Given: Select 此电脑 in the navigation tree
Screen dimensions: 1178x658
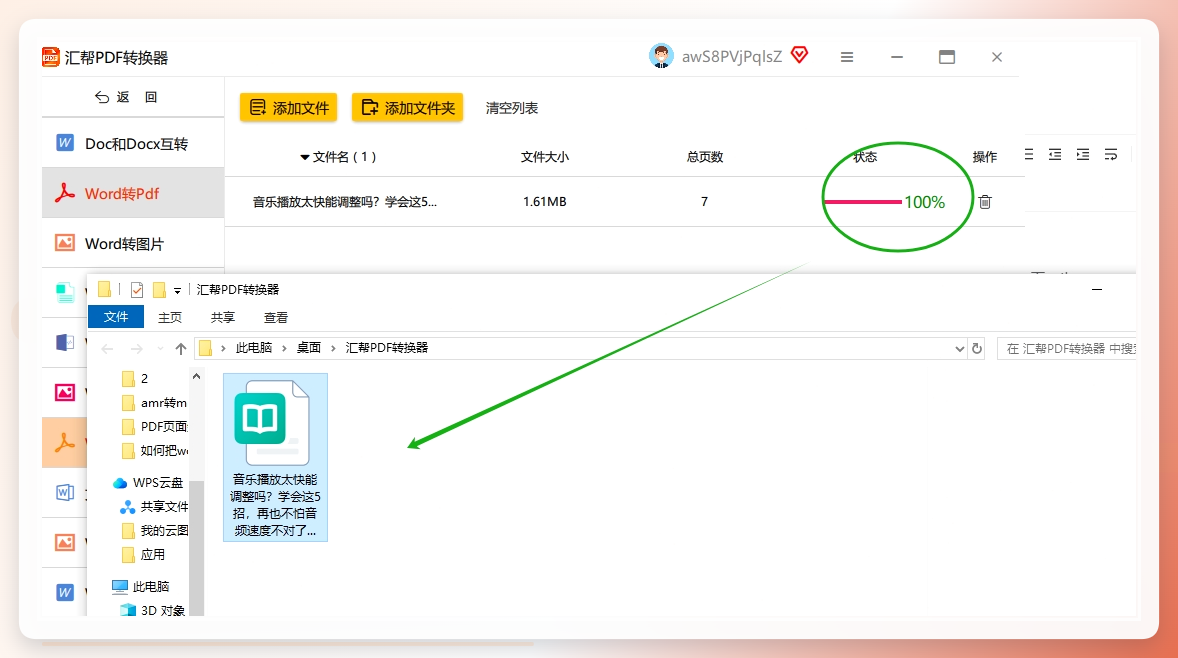Looking at the screenshot, I should coord(140,586).
